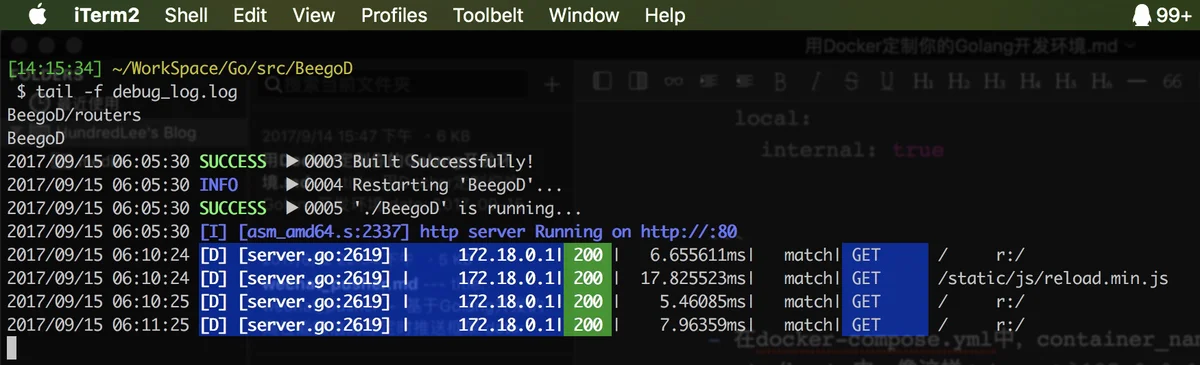
Task: Click the INFO label on the Restarting line
Action: pos(219,185)
